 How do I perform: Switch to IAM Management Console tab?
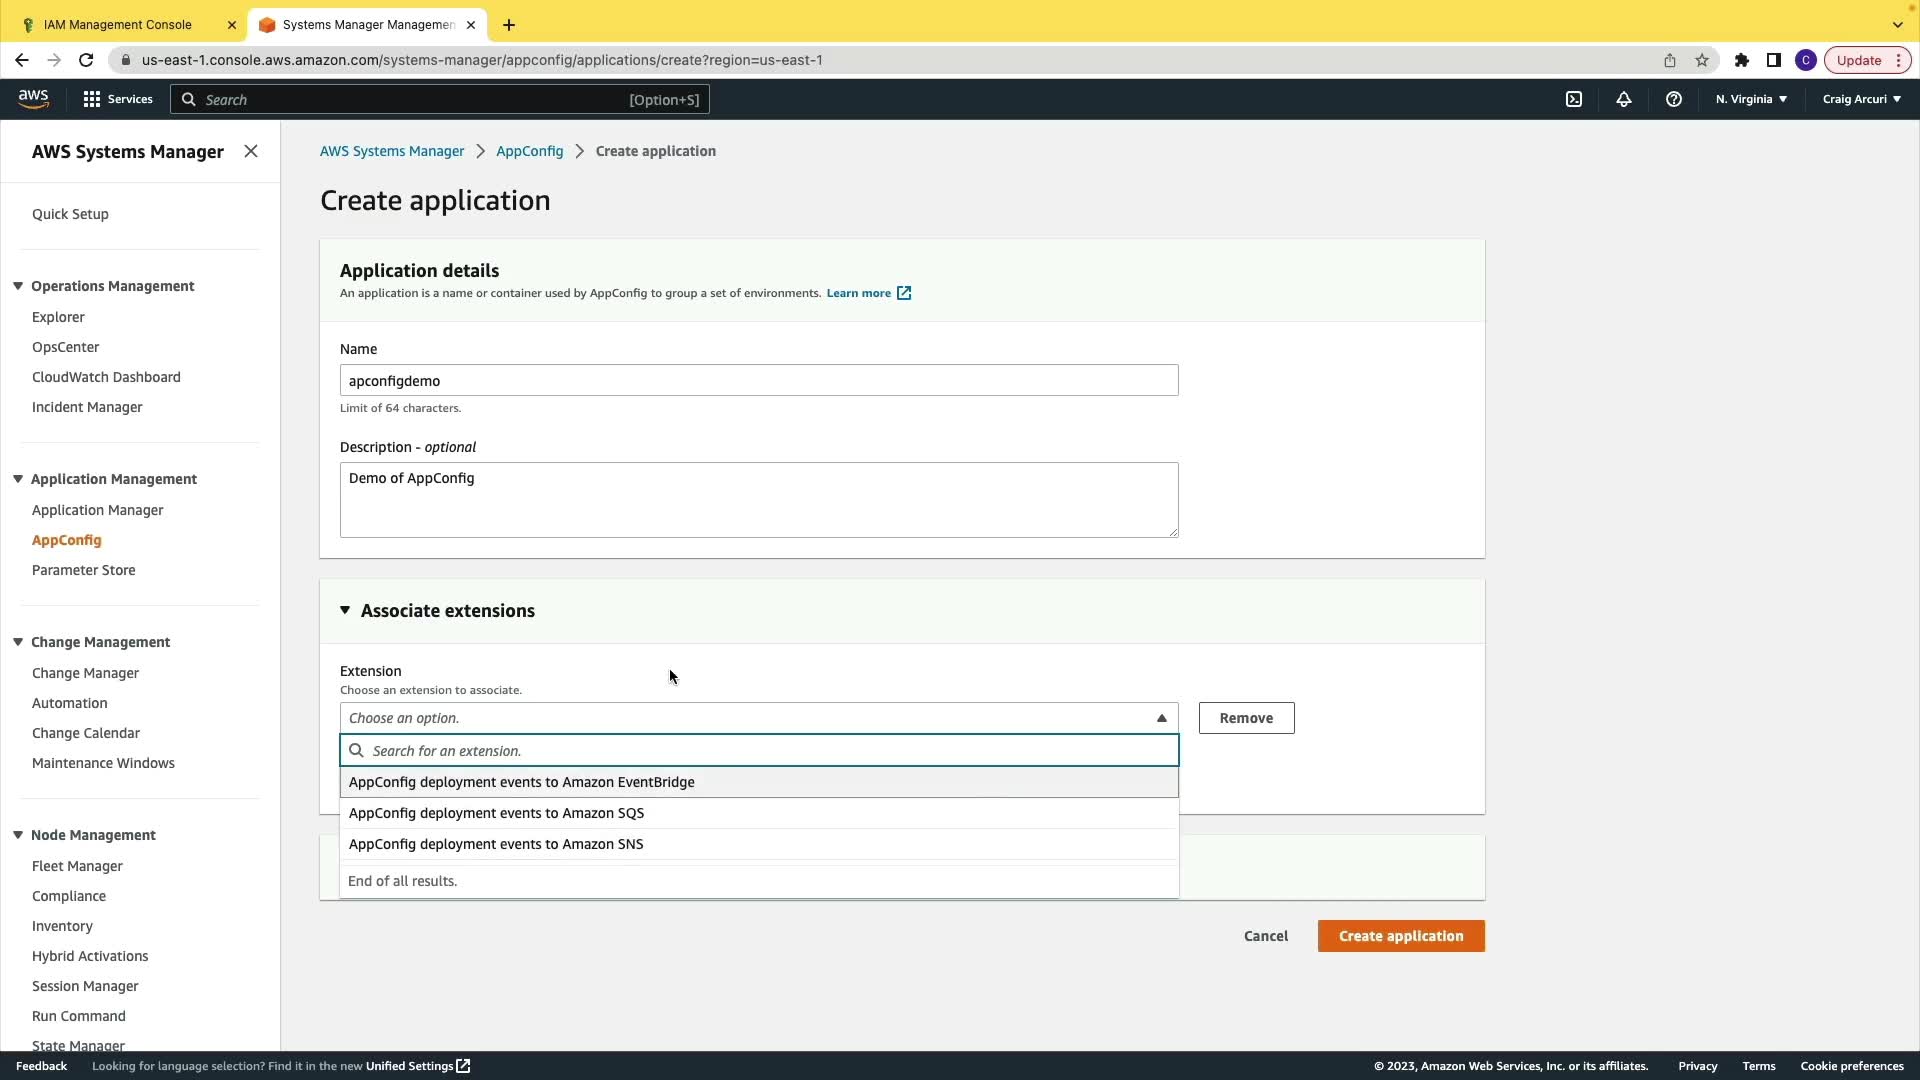118,24
